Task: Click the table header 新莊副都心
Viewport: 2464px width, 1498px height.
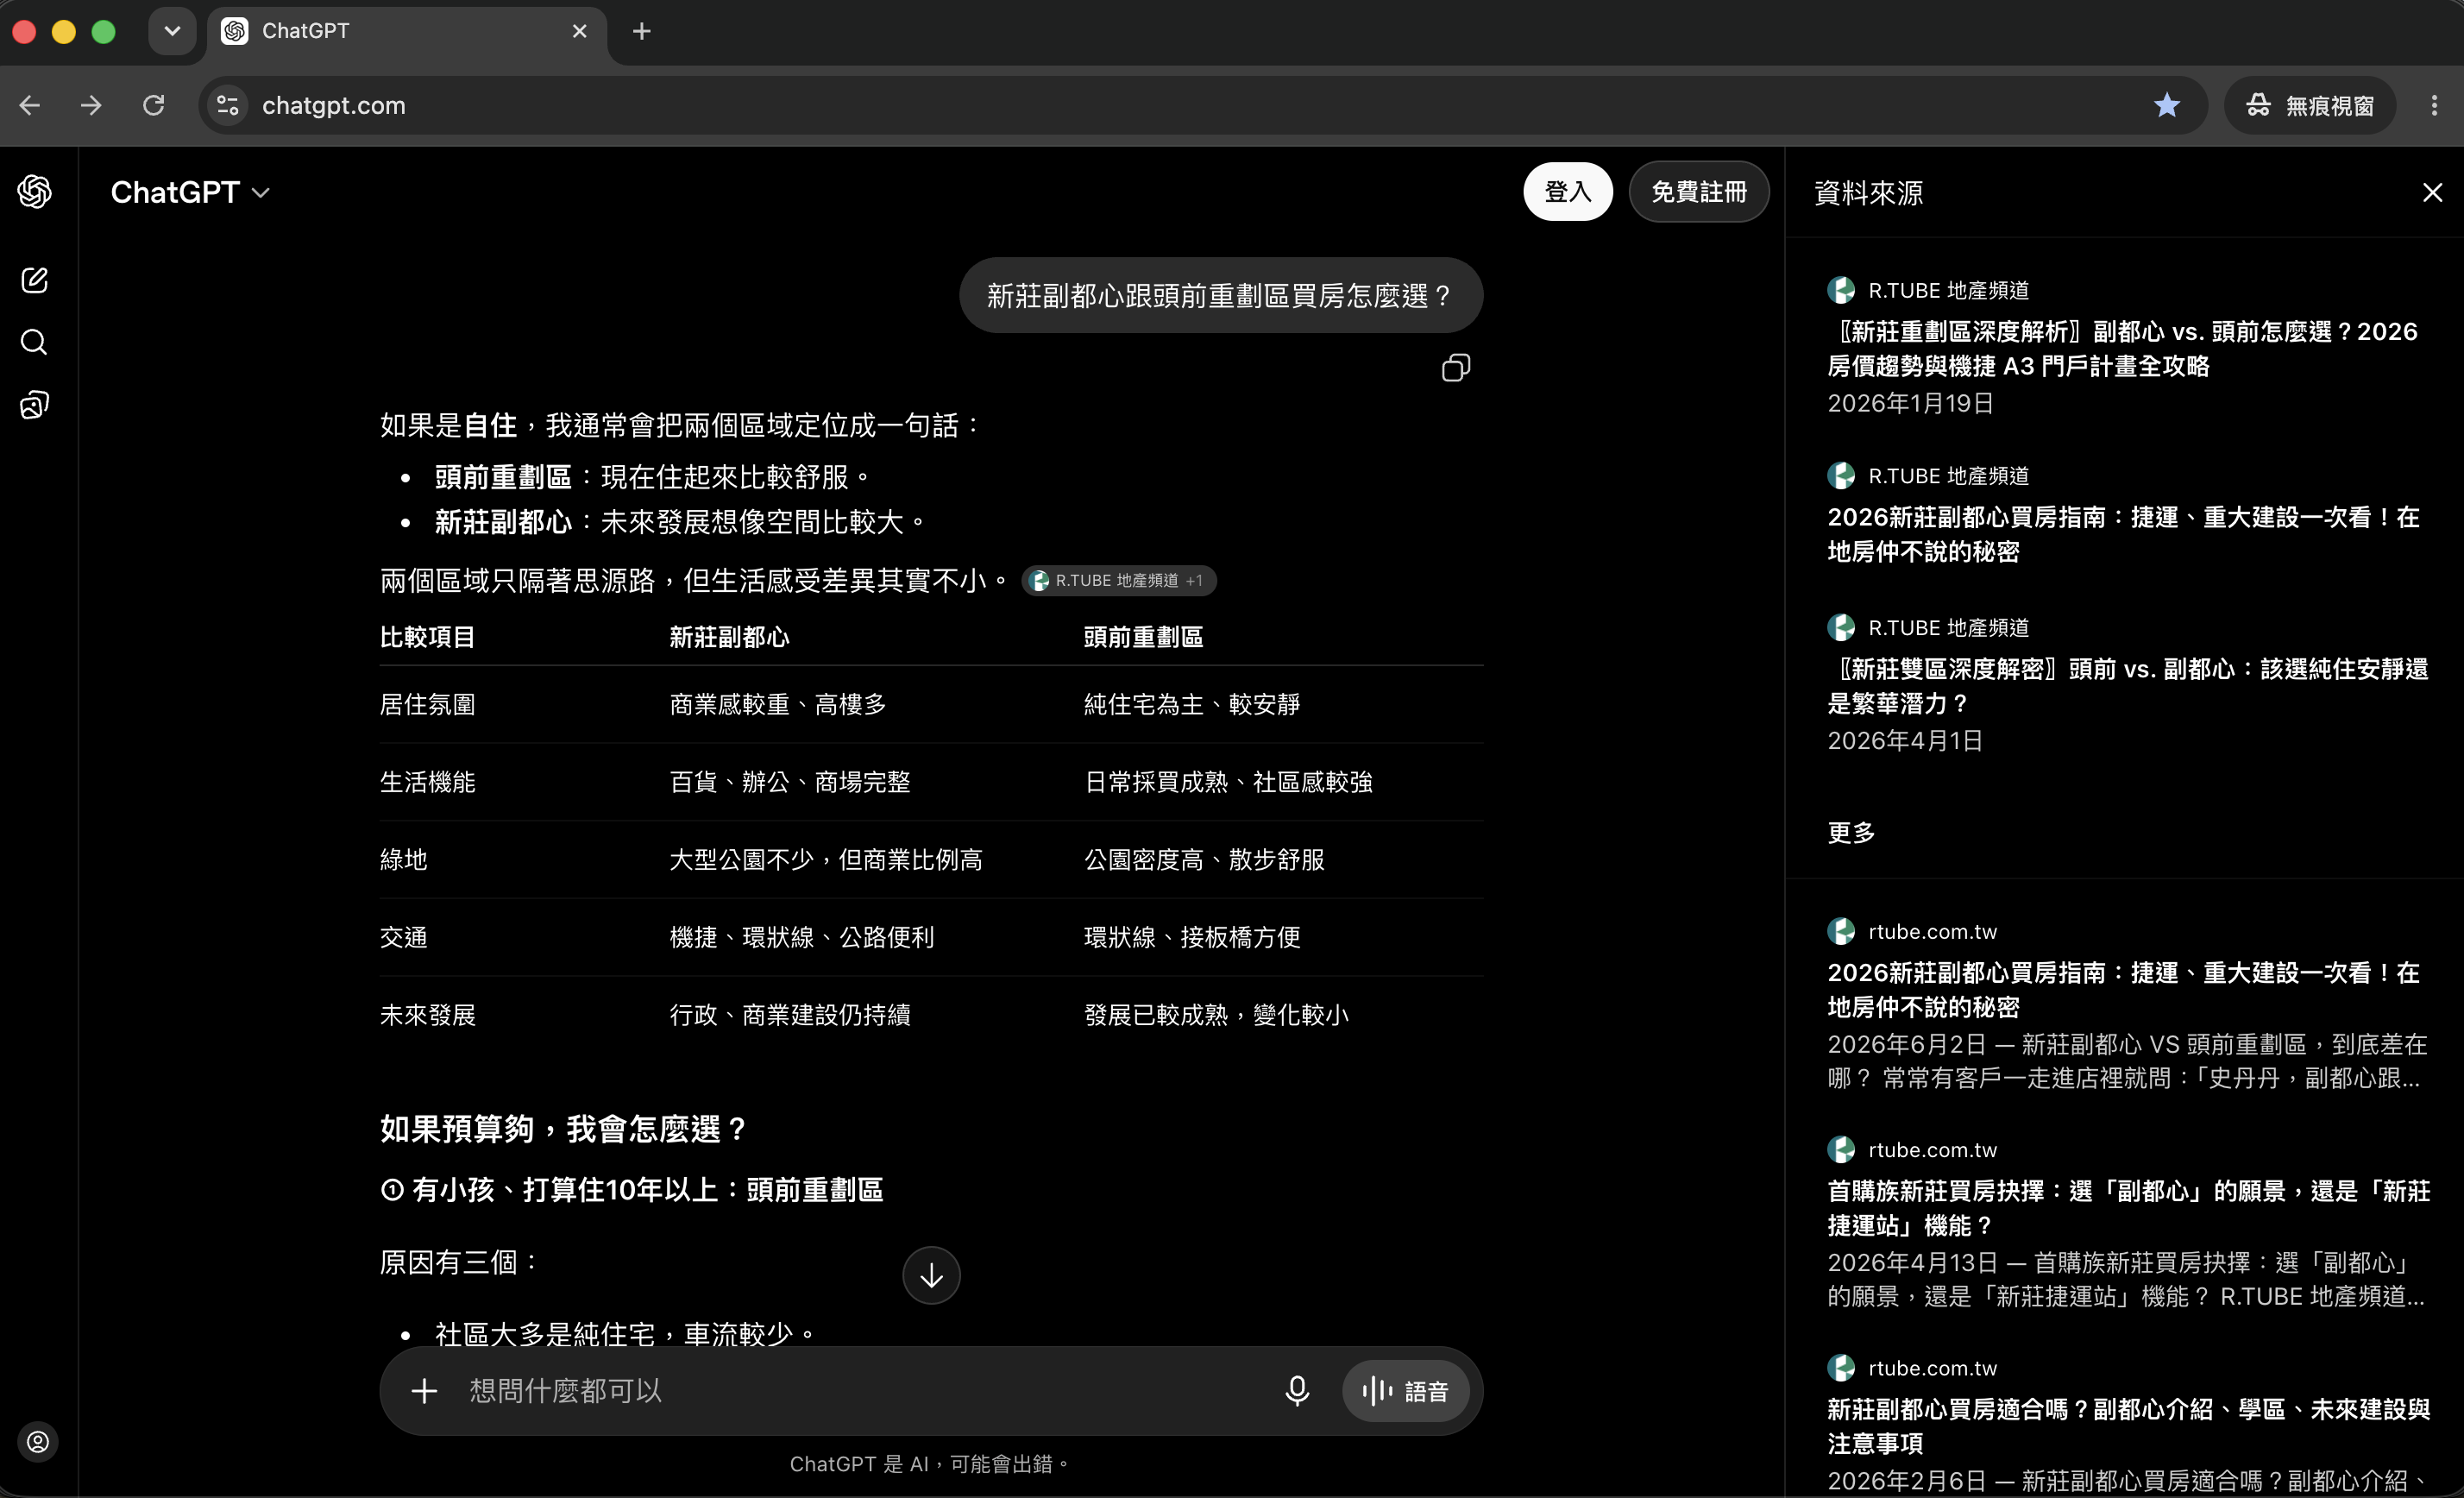Action: click(729, 637)
